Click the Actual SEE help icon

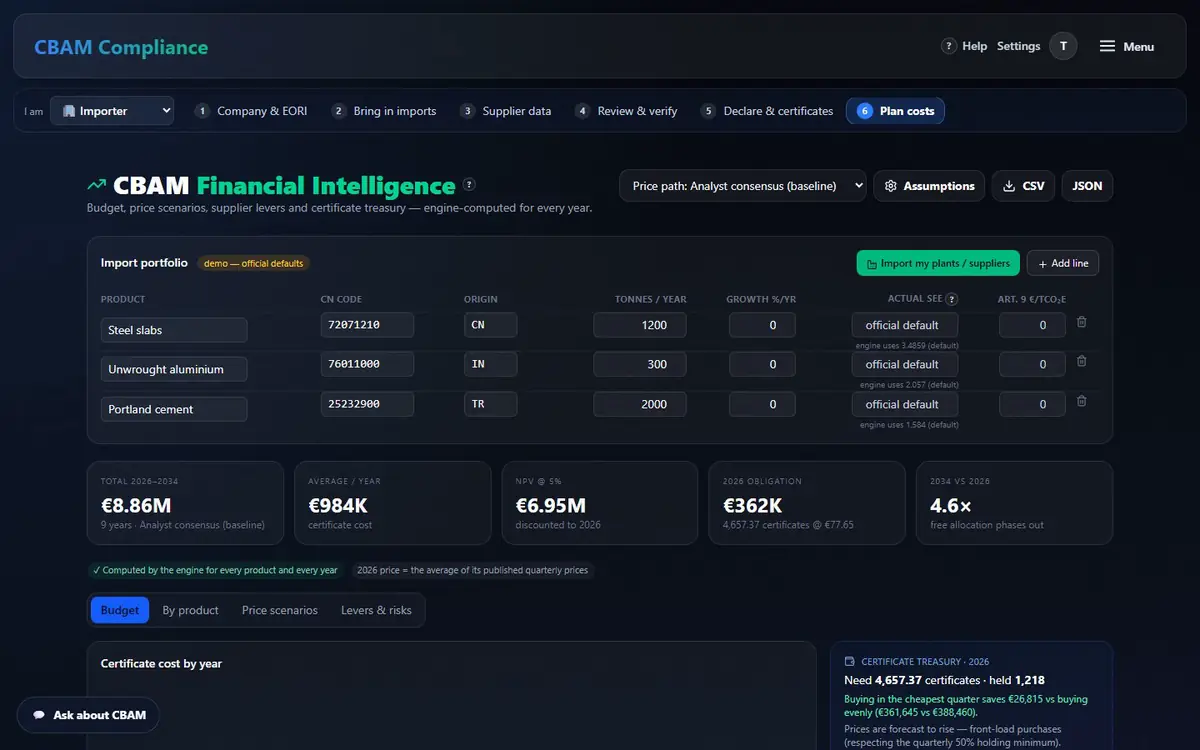(x=951, y=299)
